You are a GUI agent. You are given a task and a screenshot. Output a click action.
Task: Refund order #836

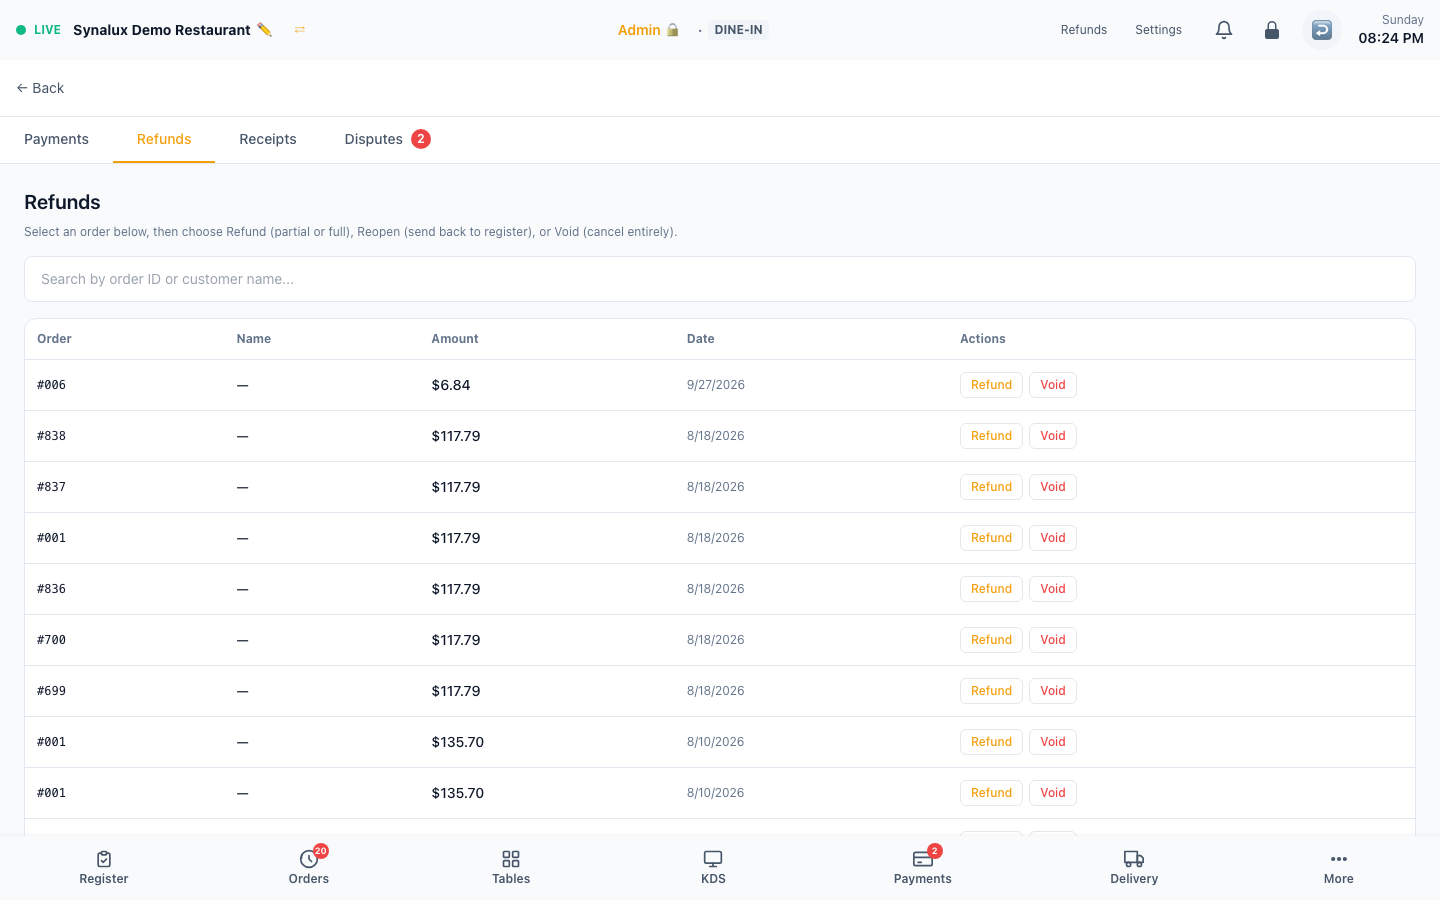(991, 589)
